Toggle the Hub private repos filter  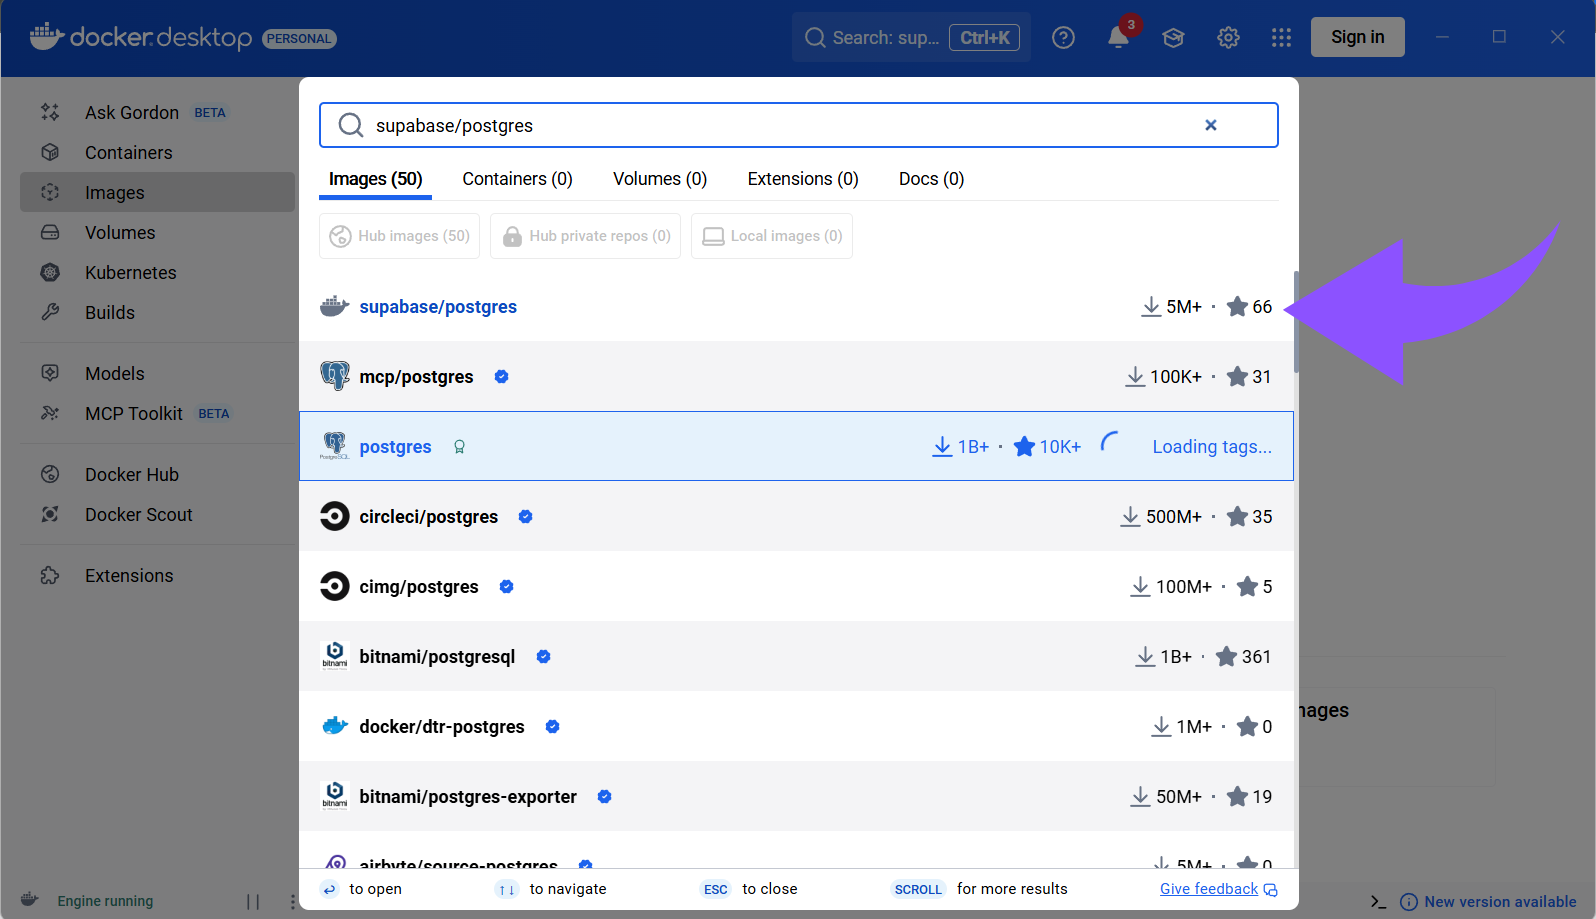pyautogui.click(x=585, y=236)
